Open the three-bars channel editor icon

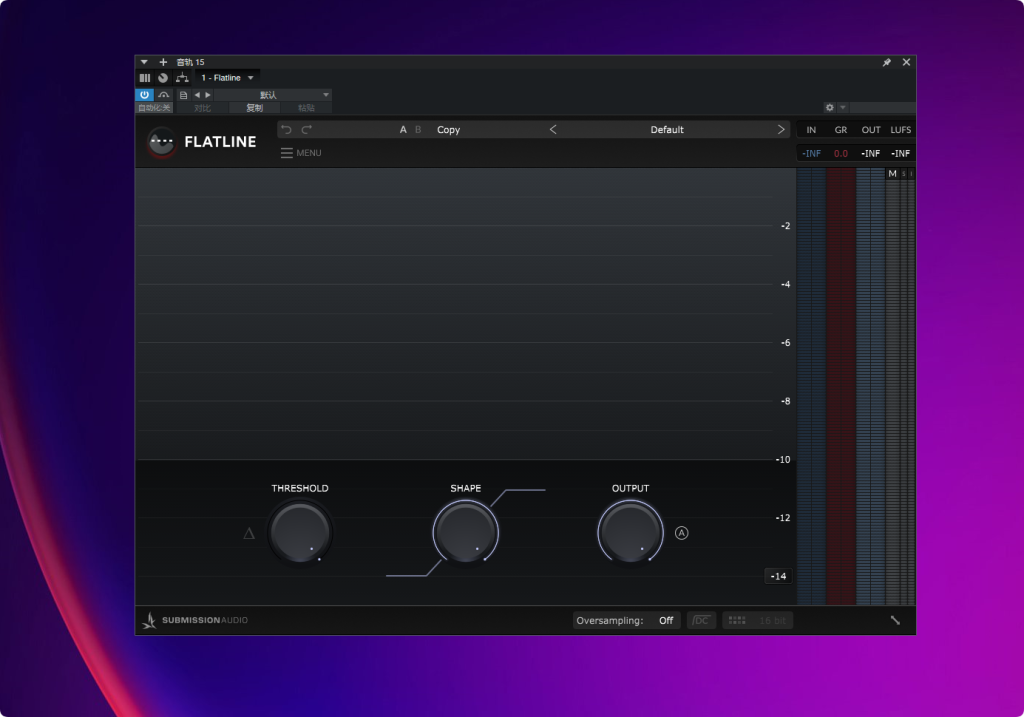(145, 78)
